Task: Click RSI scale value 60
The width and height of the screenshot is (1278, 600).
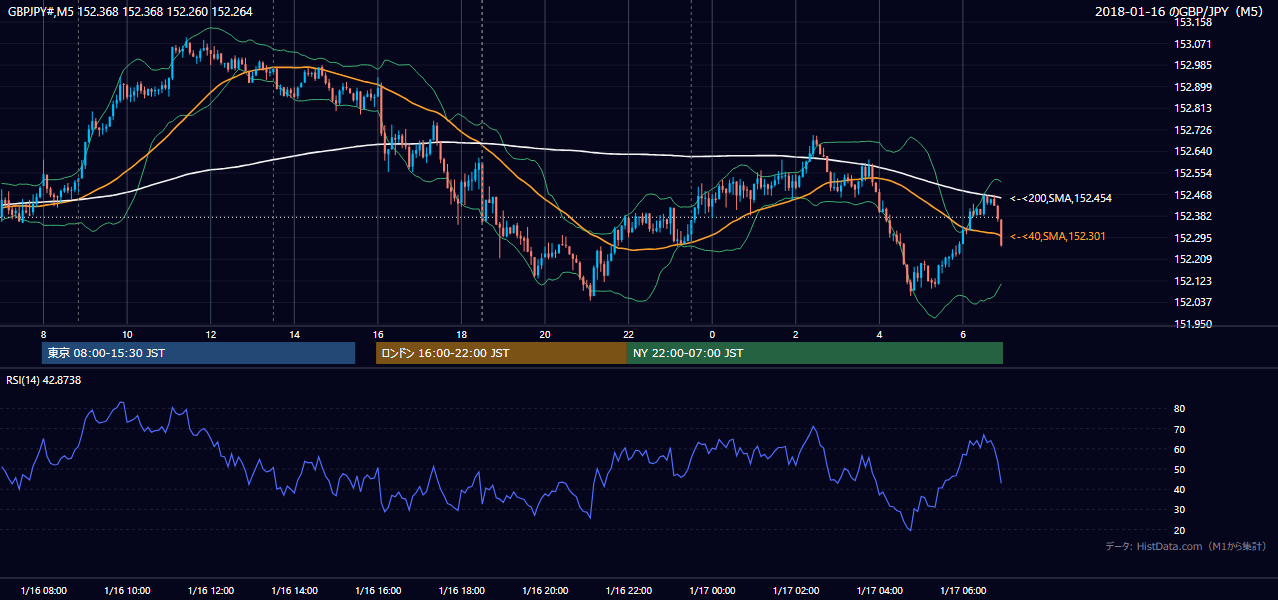Action: click(1179, 449)
